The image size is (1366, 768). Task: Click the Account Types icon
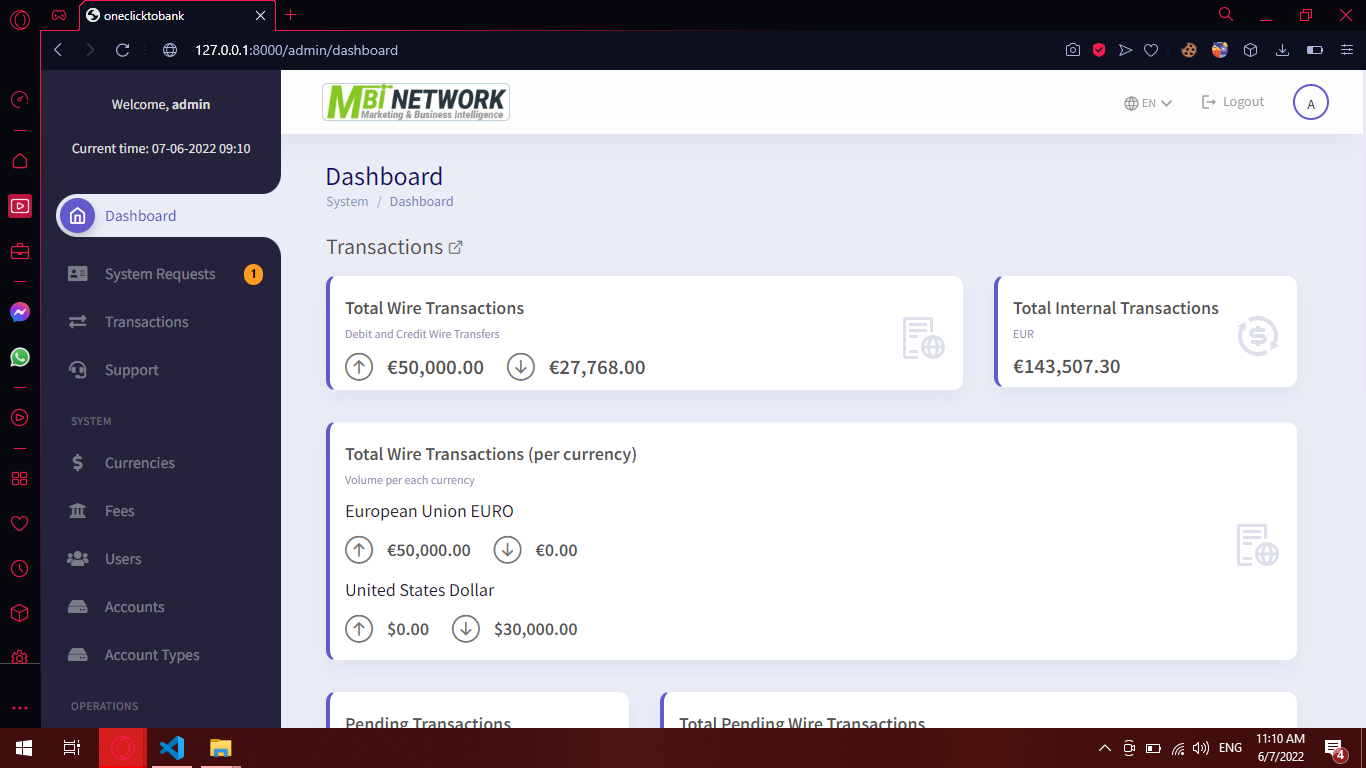(78, 654)
